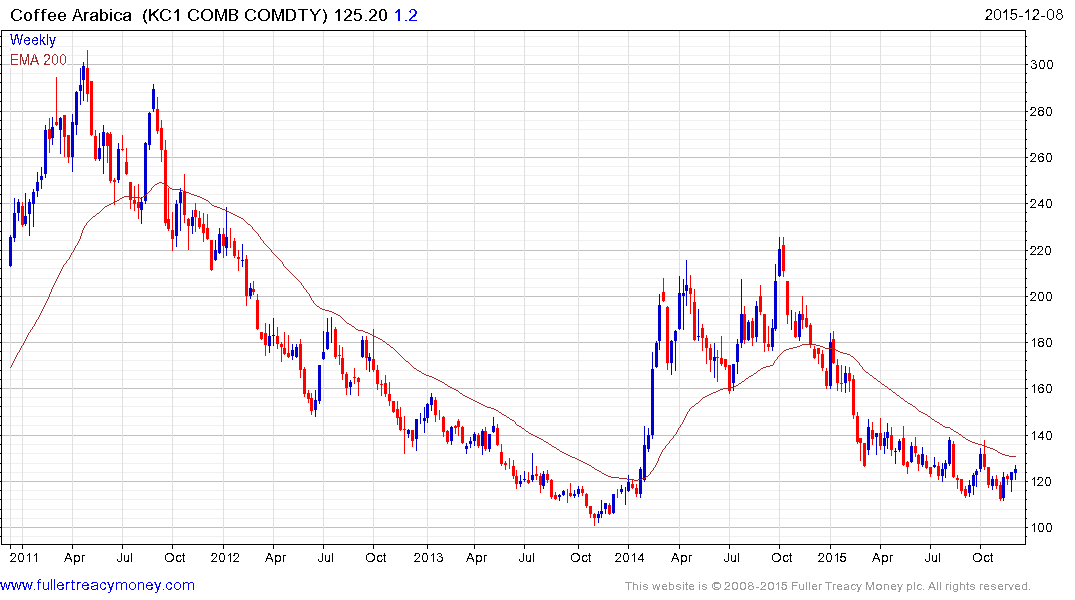Viewport: 1075px width, 600px height.
Task: Select the 180 price axis label
Action: (x=1041, y=342)
